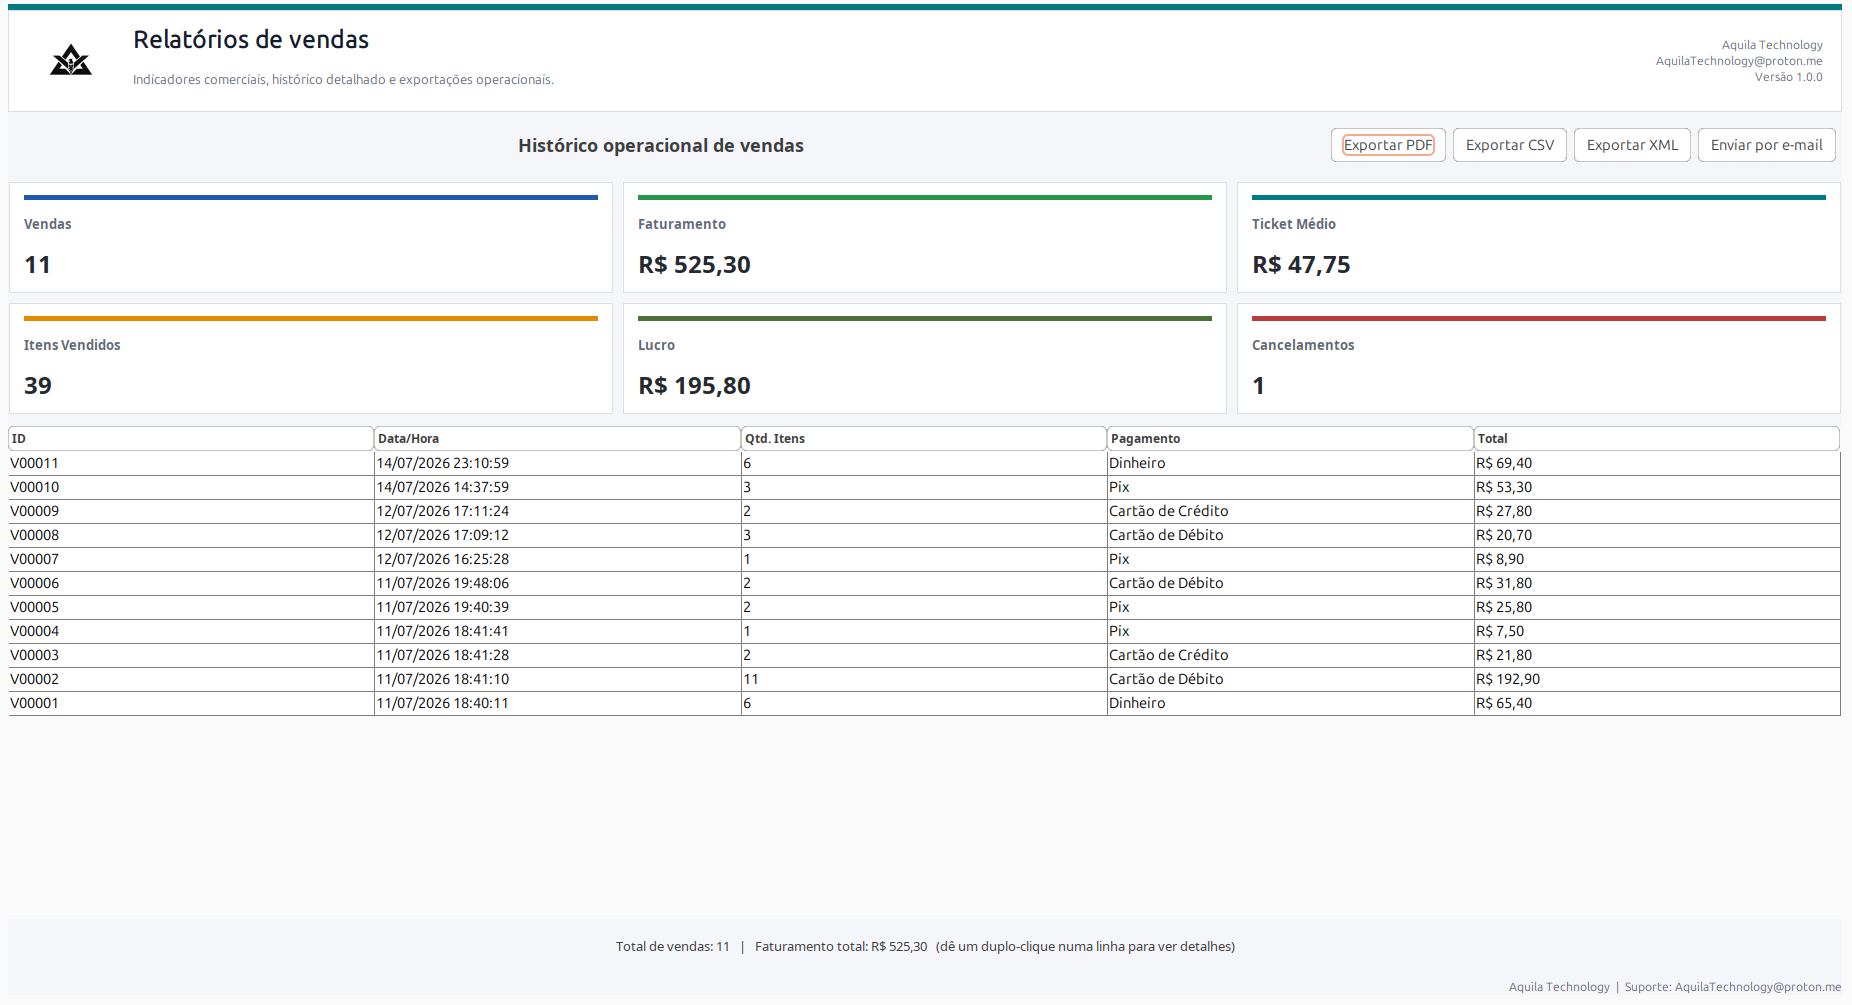The height and width of the screenshot is (1005, 1852).
Task: Send the report via Enviar por e-mail
Action: pos(1766,145)
